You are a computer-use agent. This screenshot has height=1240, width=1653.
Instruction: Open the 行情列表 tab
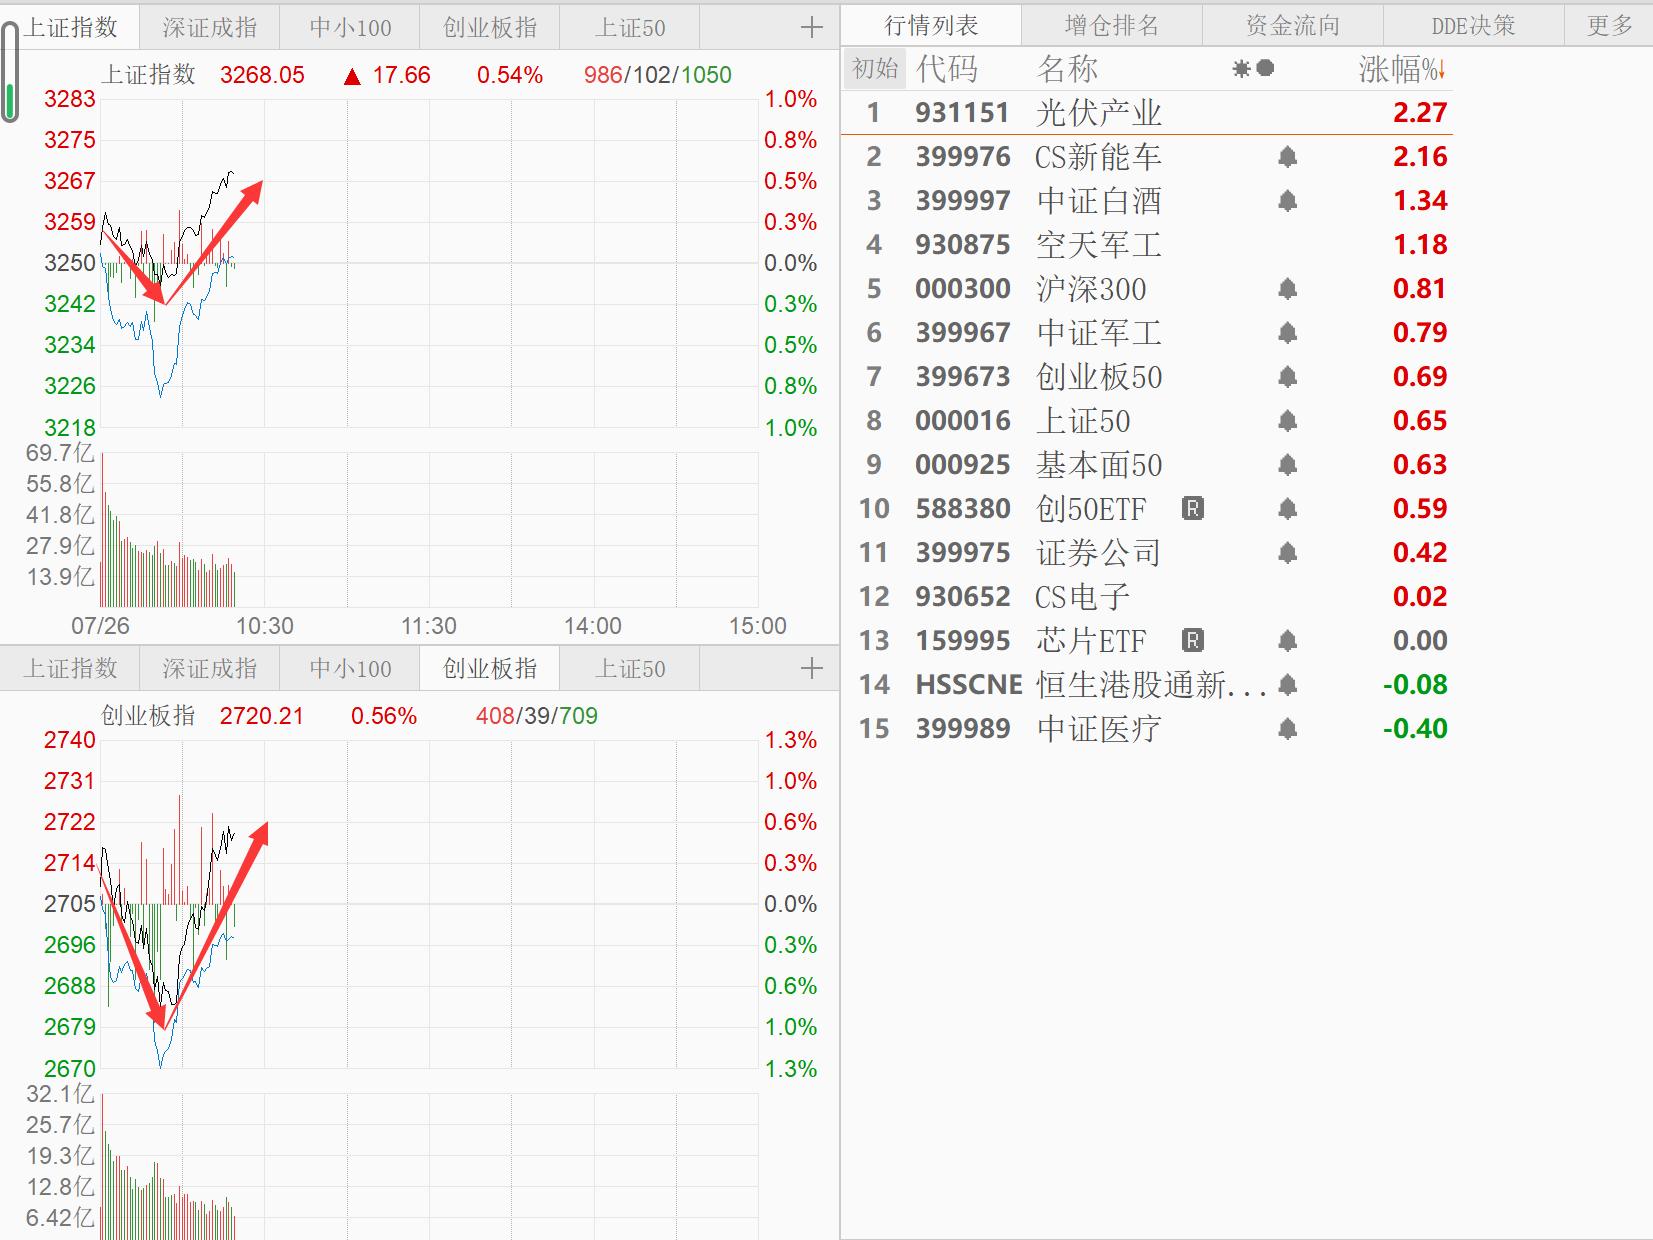coord(931,26)
